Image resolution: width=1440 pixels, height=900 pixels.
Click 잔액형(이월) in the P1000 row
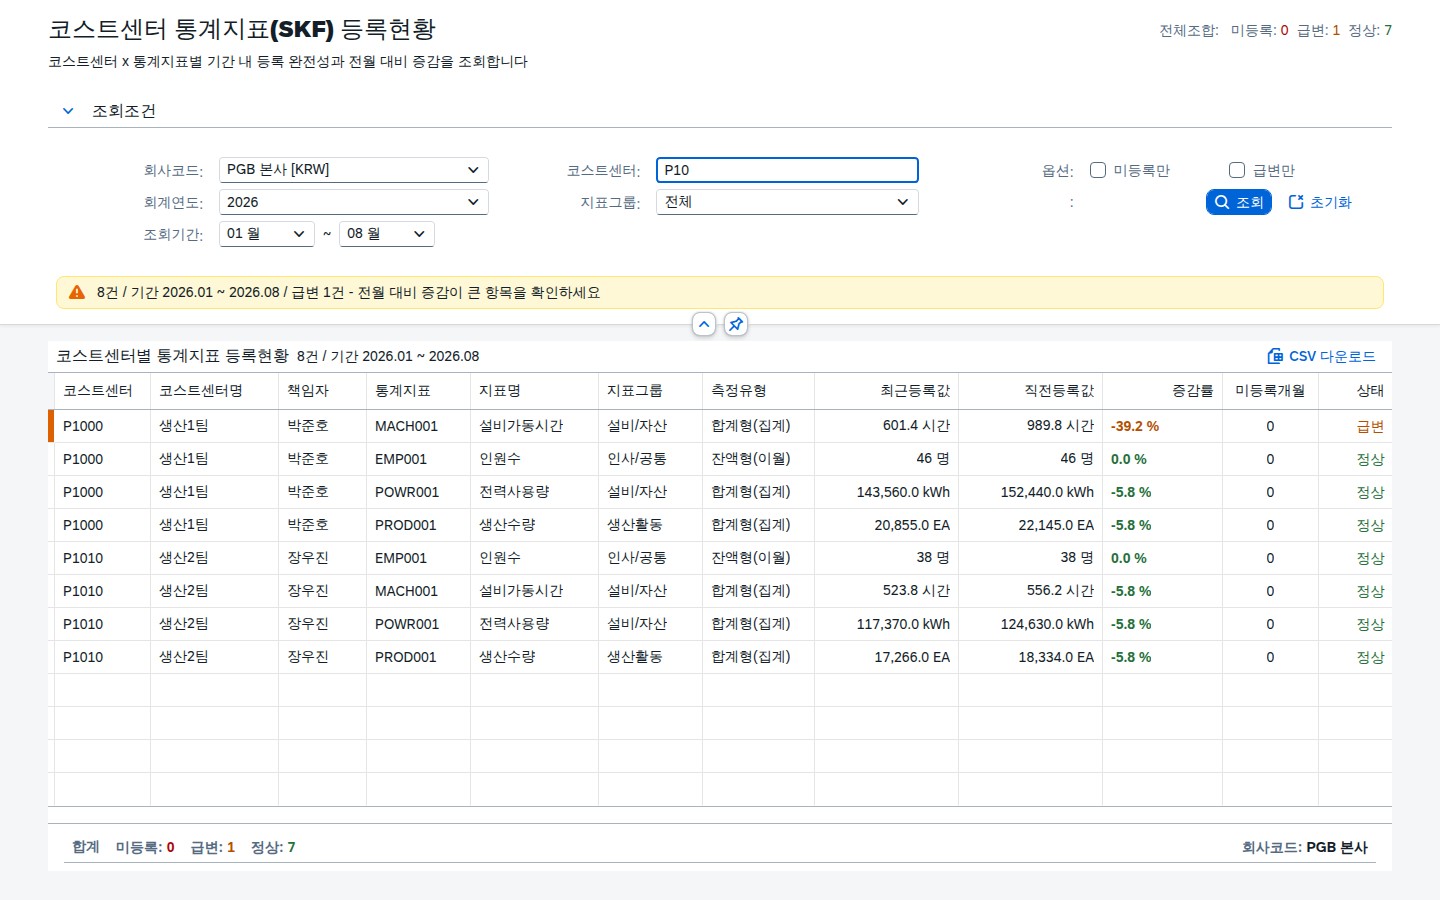tap(751, 459)
